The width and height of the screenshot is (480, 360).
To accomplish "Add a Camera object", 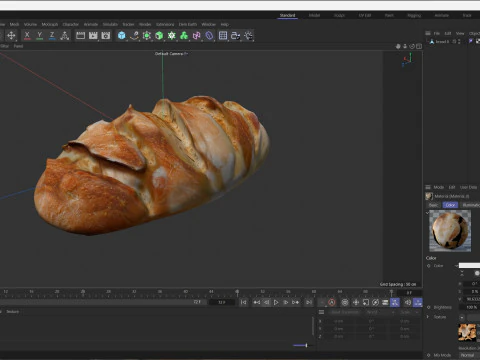I will [236, 35].
